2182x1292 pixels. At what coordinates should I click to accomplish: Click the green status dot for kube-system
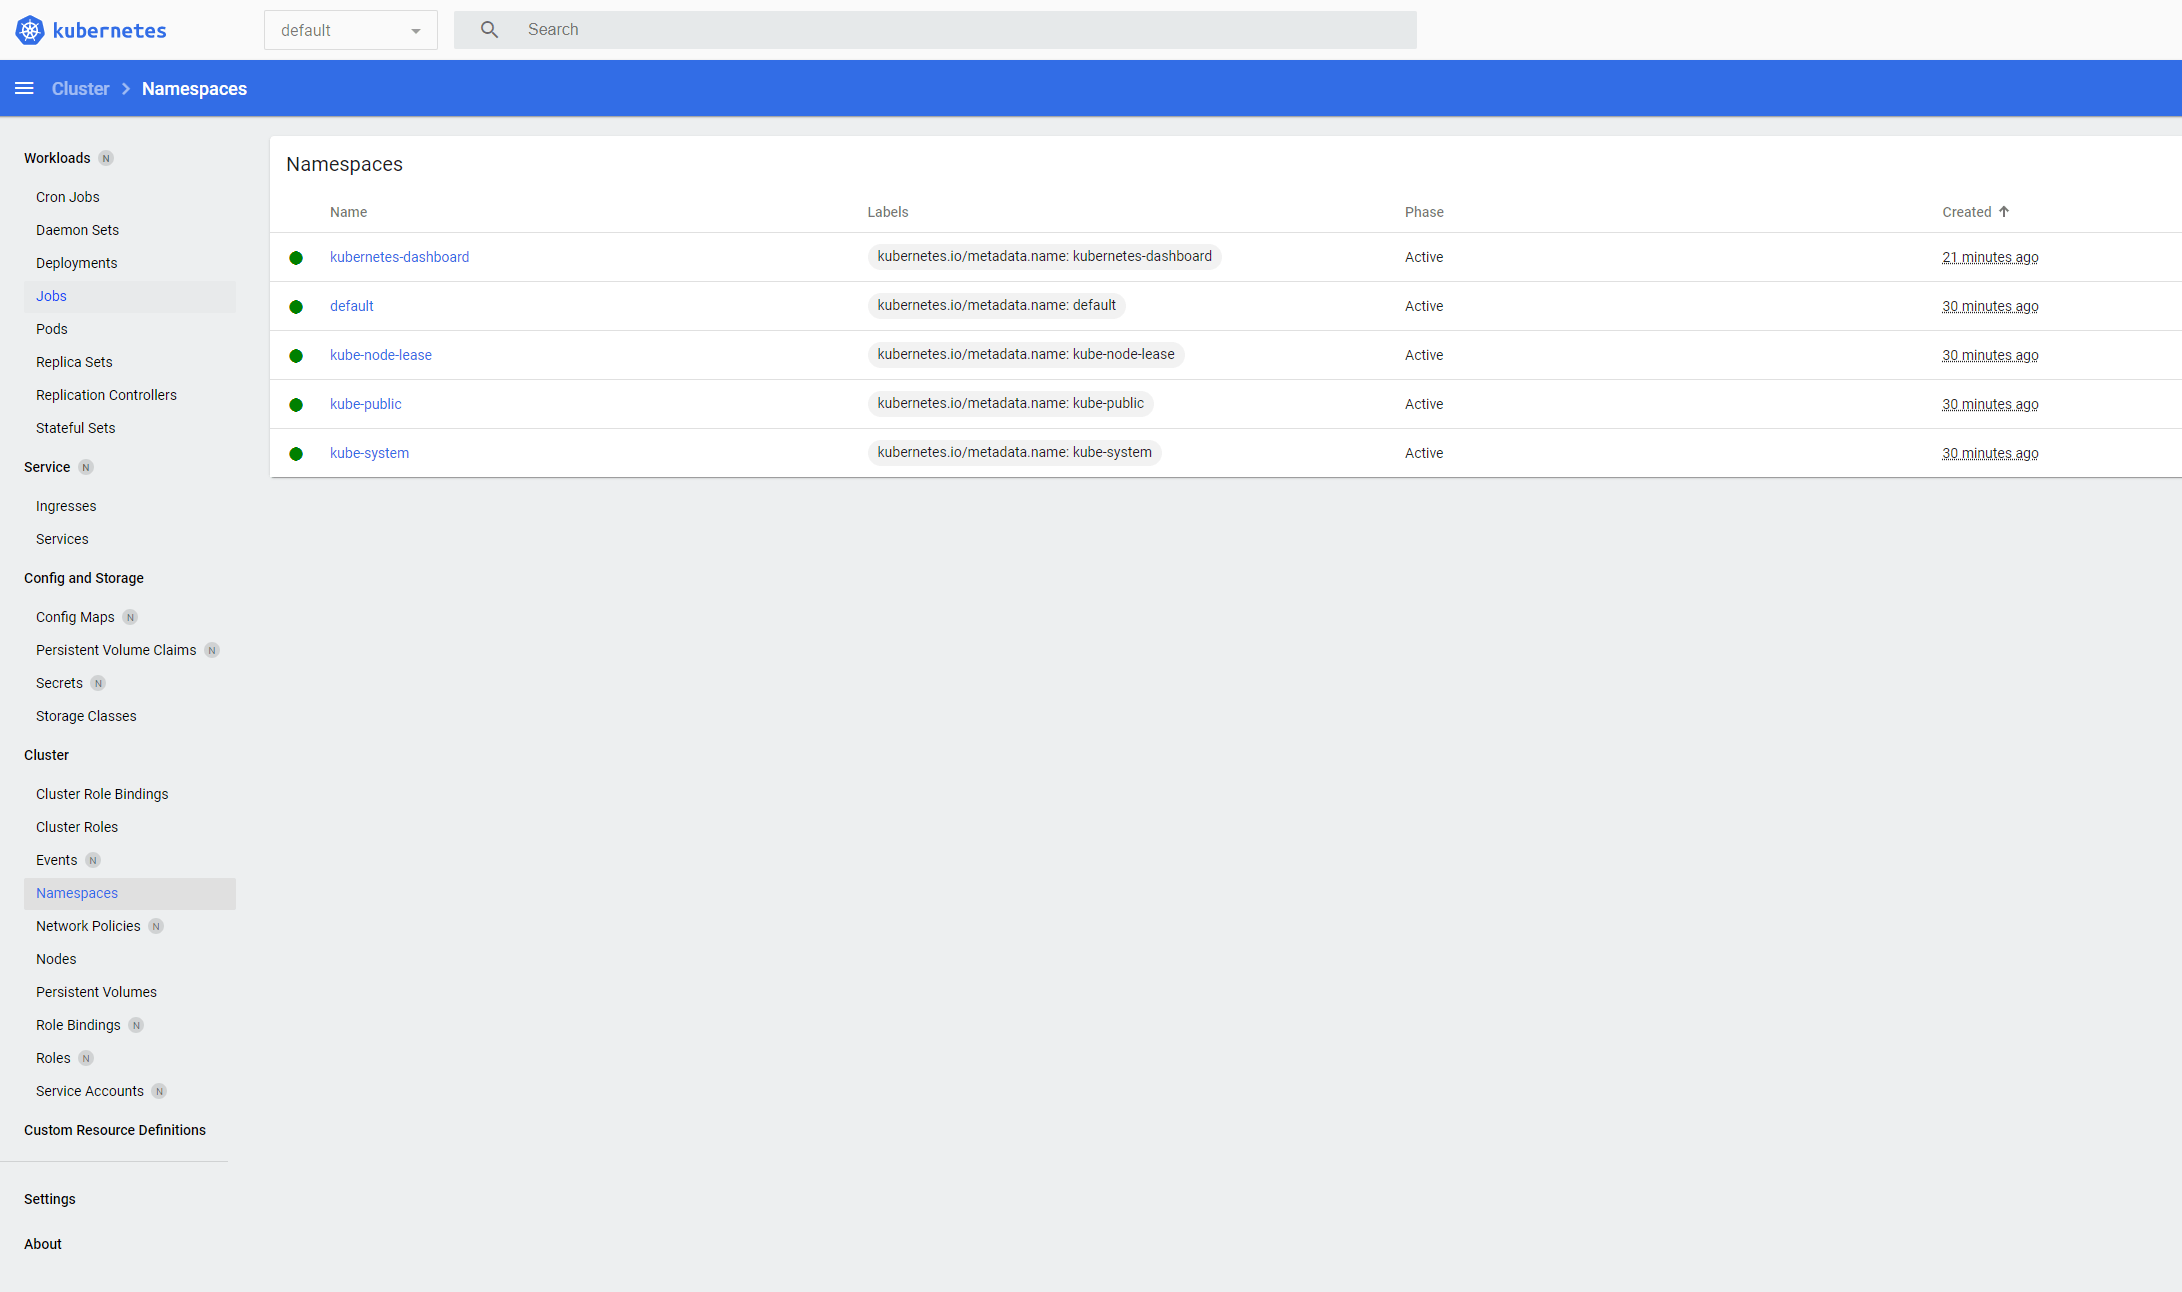click(x=296, y=454)
